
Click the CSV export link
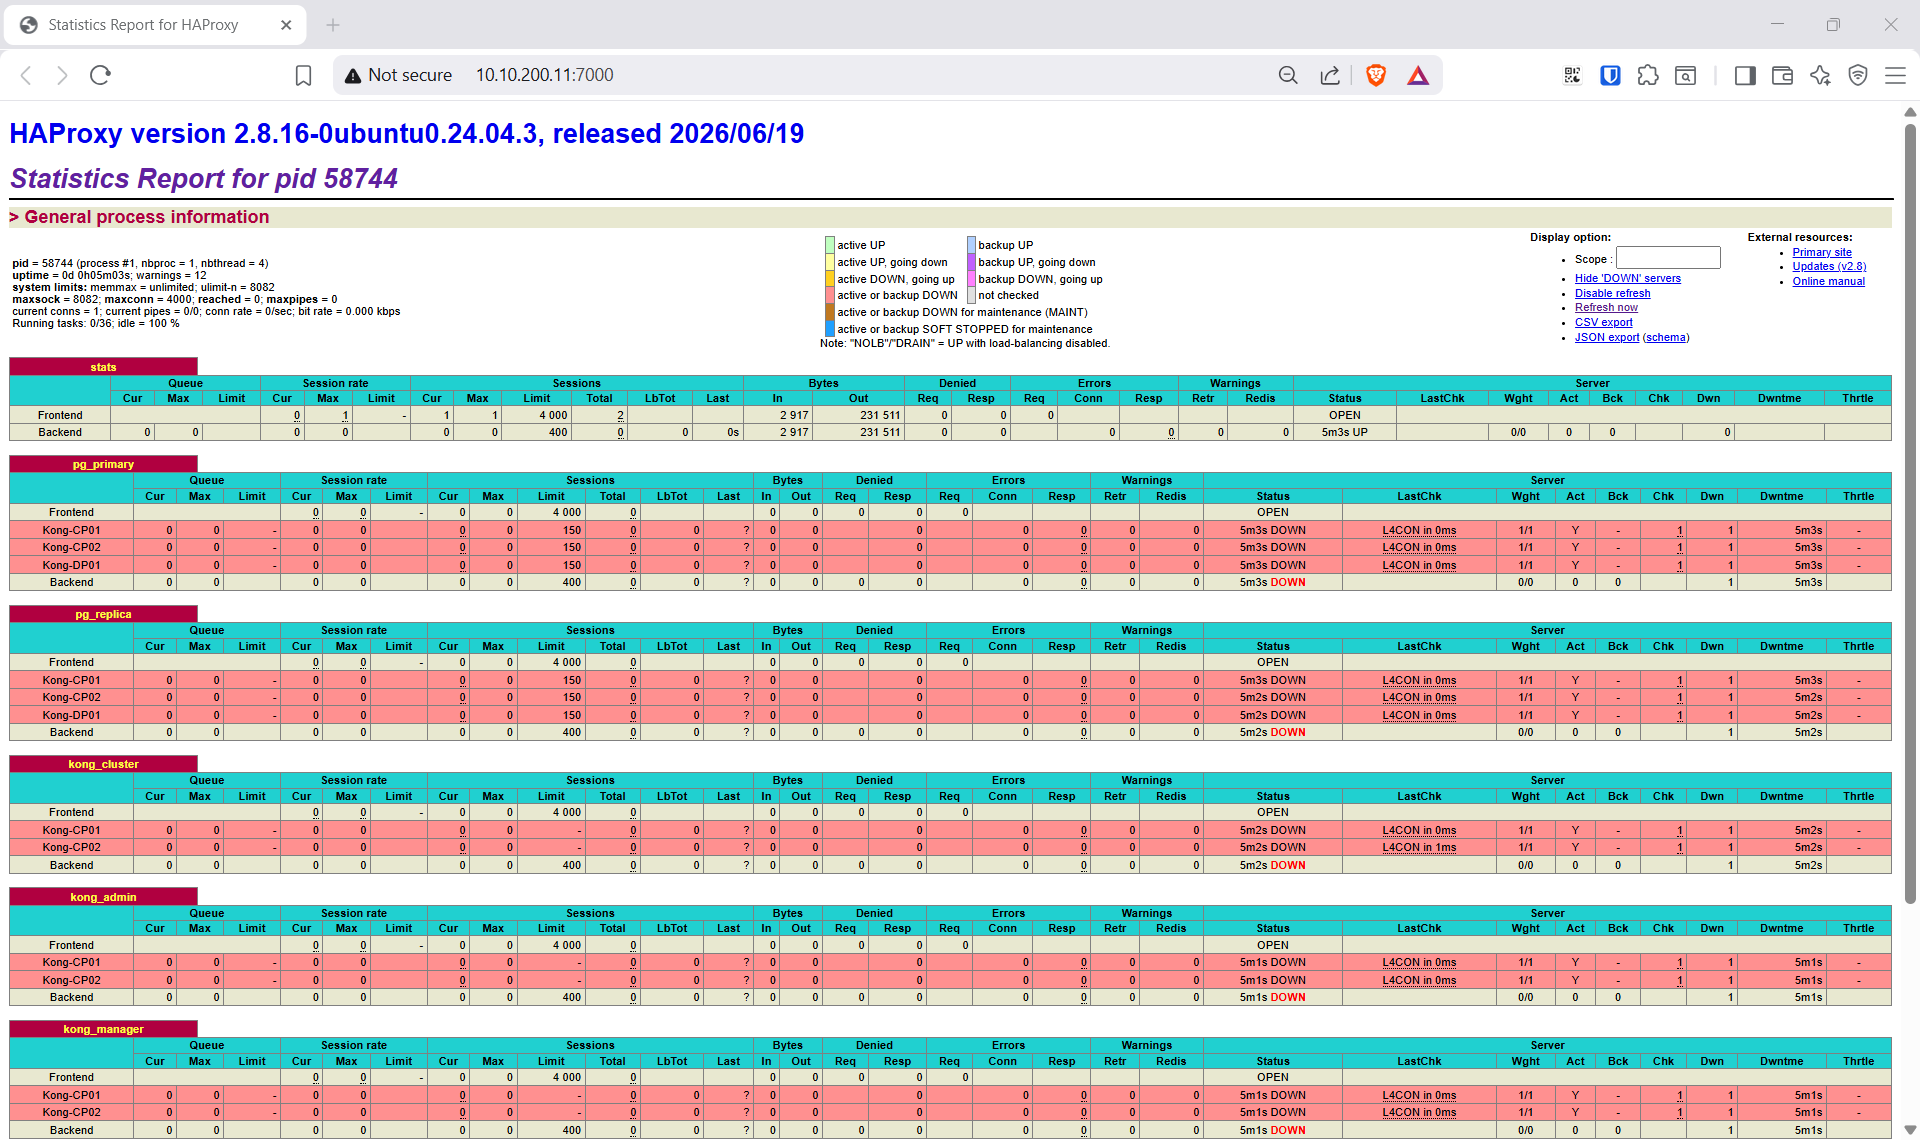[x=1604, y=322]
